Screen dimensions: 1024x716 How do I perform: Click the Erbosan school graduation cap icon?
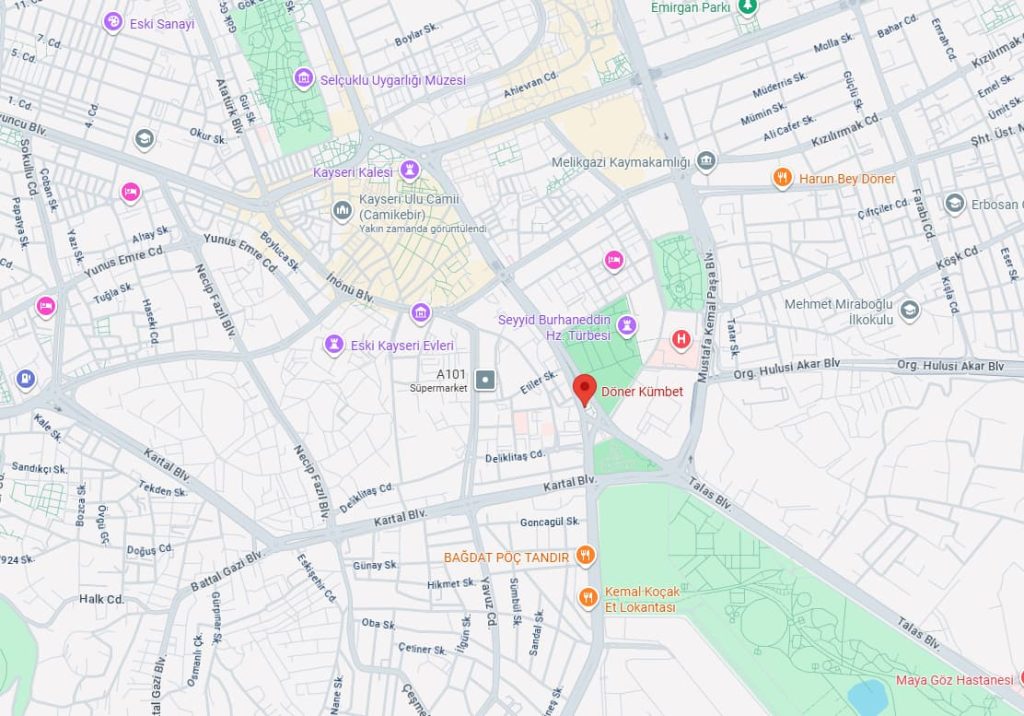point(955,203)
